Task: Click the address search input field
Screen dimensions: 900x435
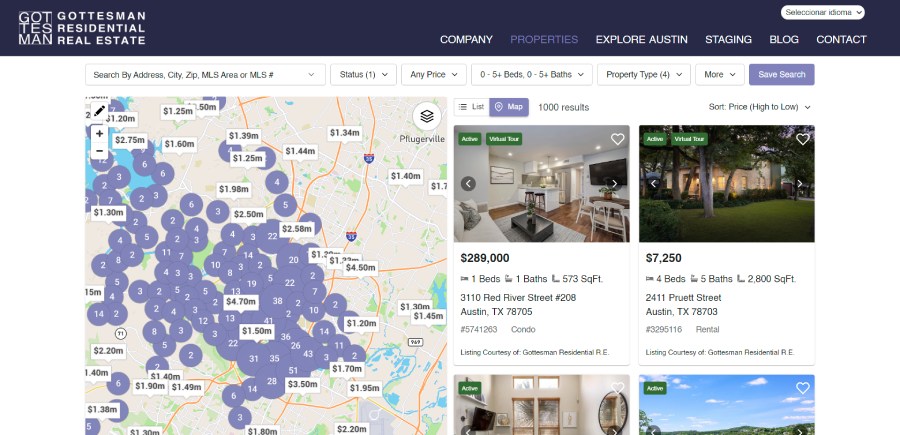Action: point(205,75)
